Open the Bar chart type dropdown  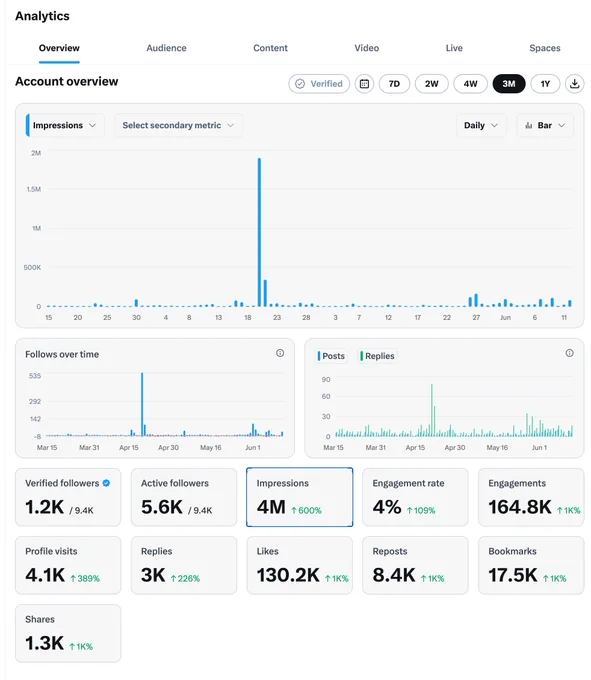[x=545, y=125]
